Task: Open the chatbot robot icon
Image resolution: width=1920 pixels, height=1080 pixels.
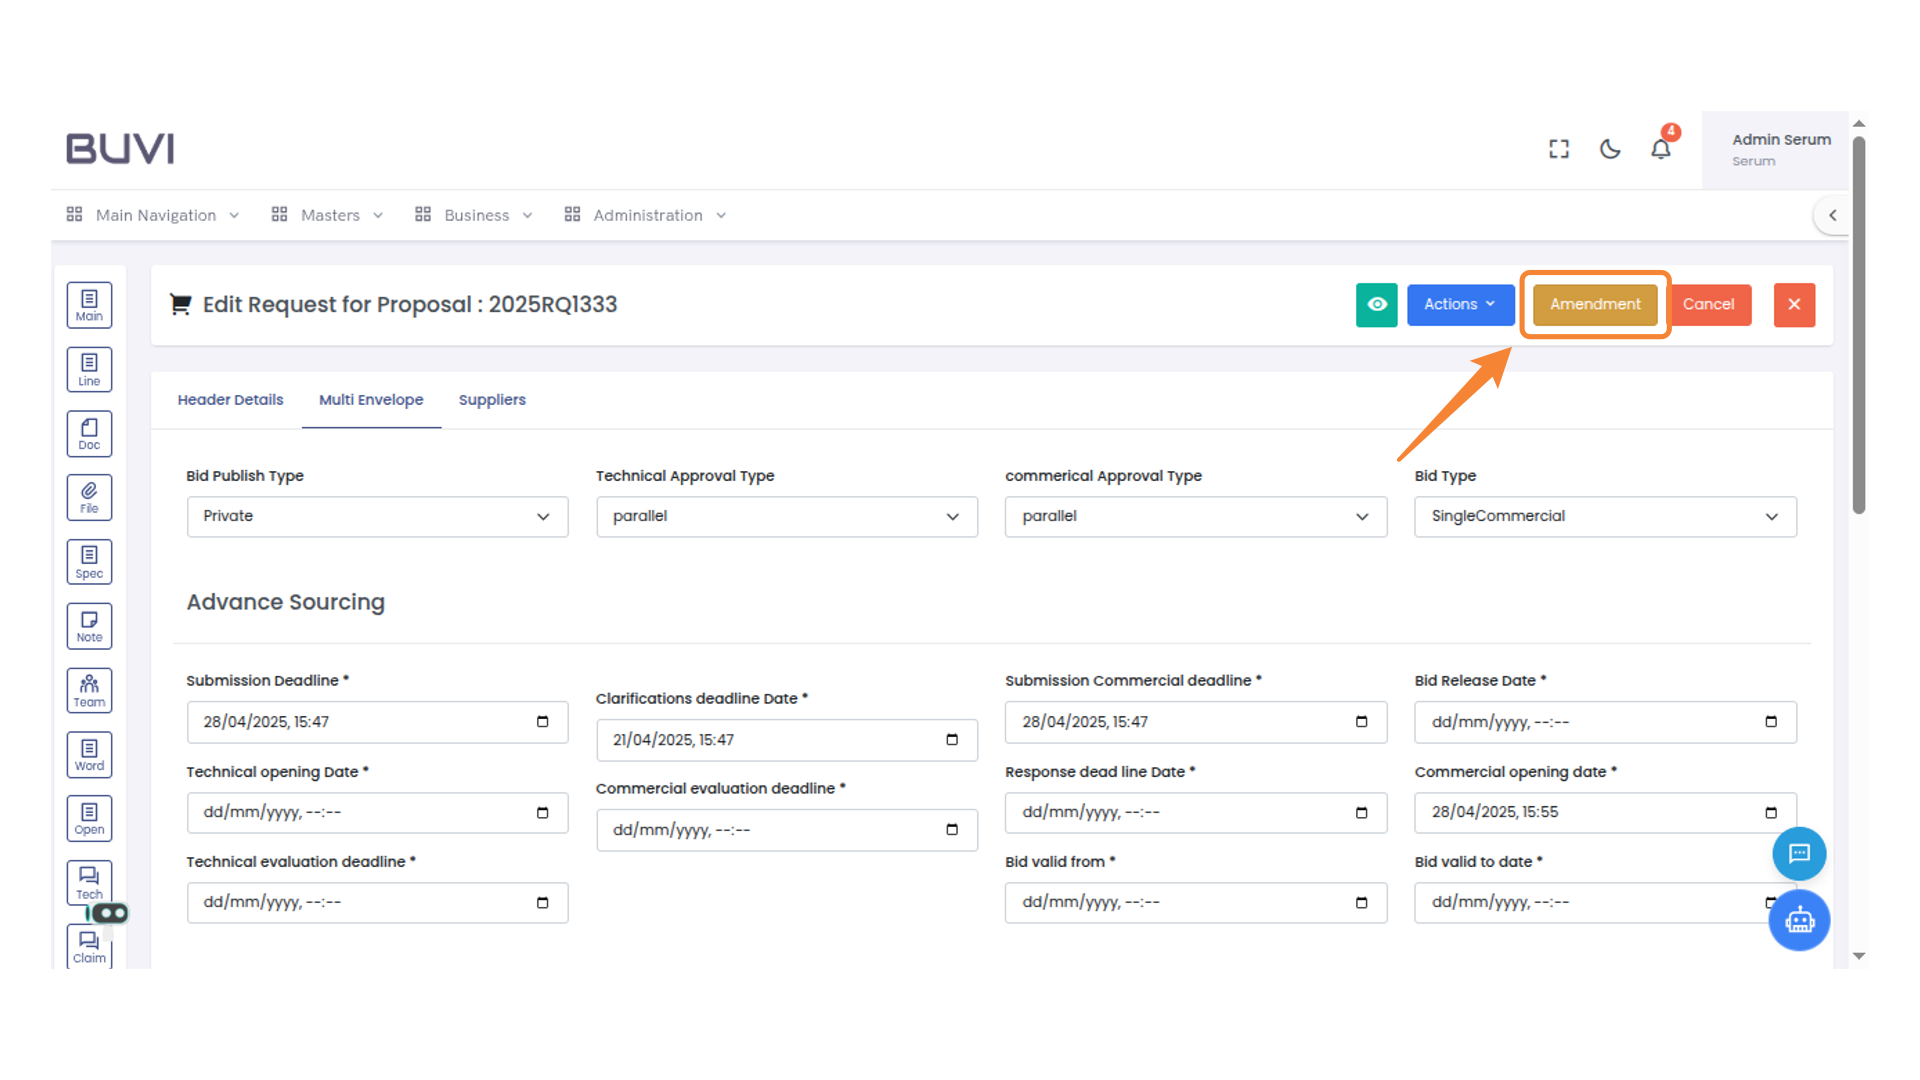Action: point(1799,920)
